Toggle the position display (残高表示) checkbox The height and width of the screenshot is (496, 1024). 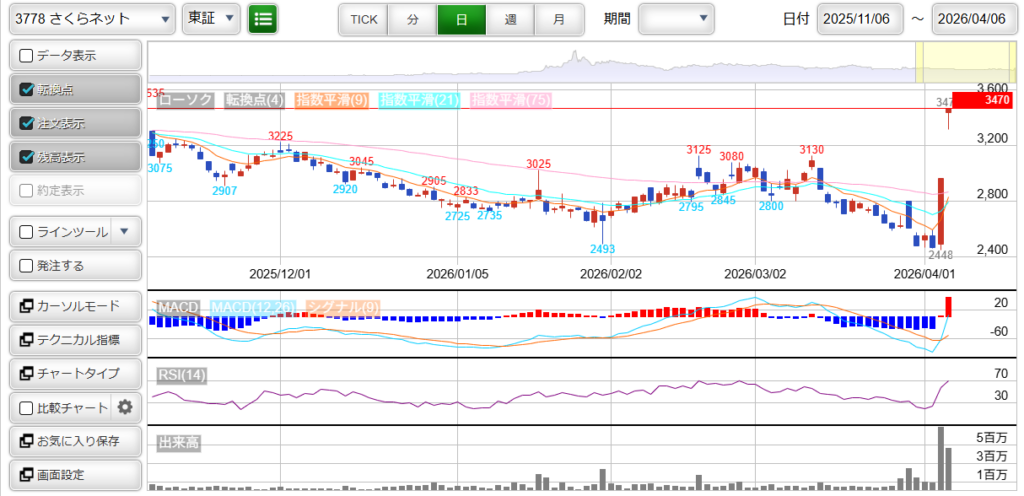[x=27, y=157]
